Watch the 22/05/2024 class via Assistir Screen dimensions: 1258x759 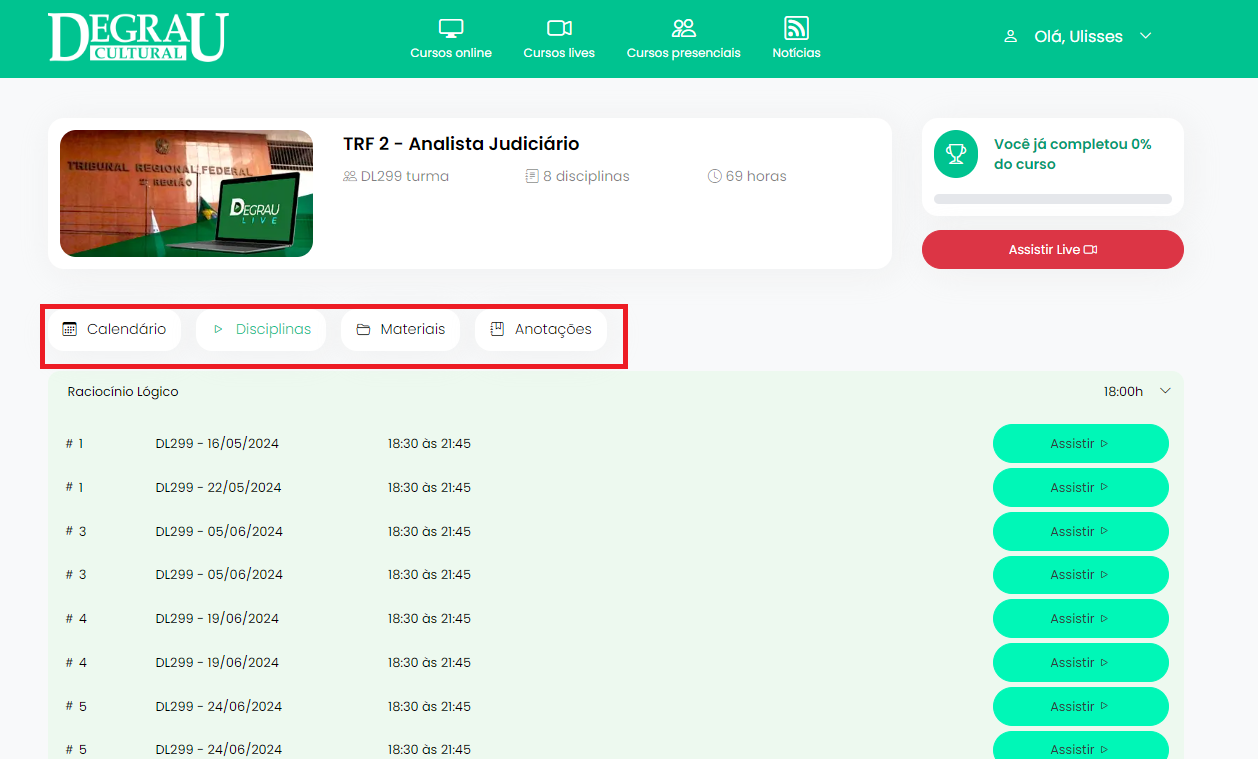point(1080,488)
